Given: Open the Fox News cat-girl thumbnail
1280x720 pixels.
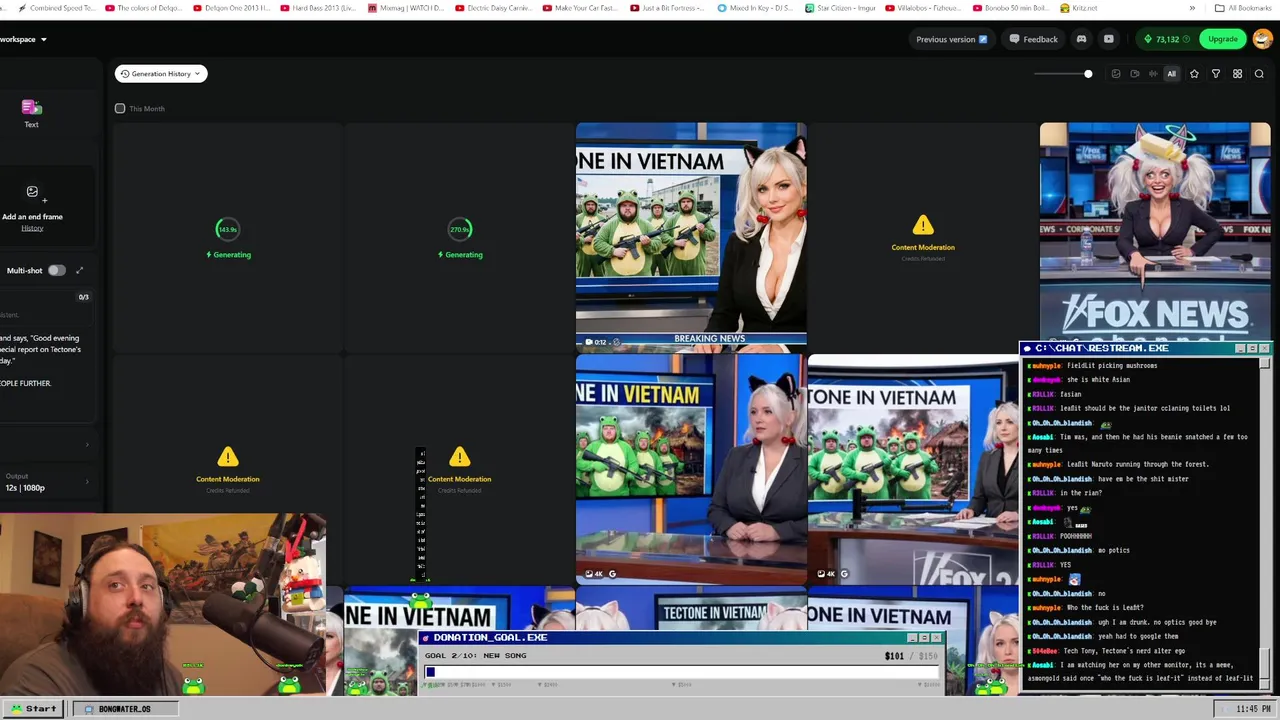Looking at the screenshot, I should point(1155,232).
